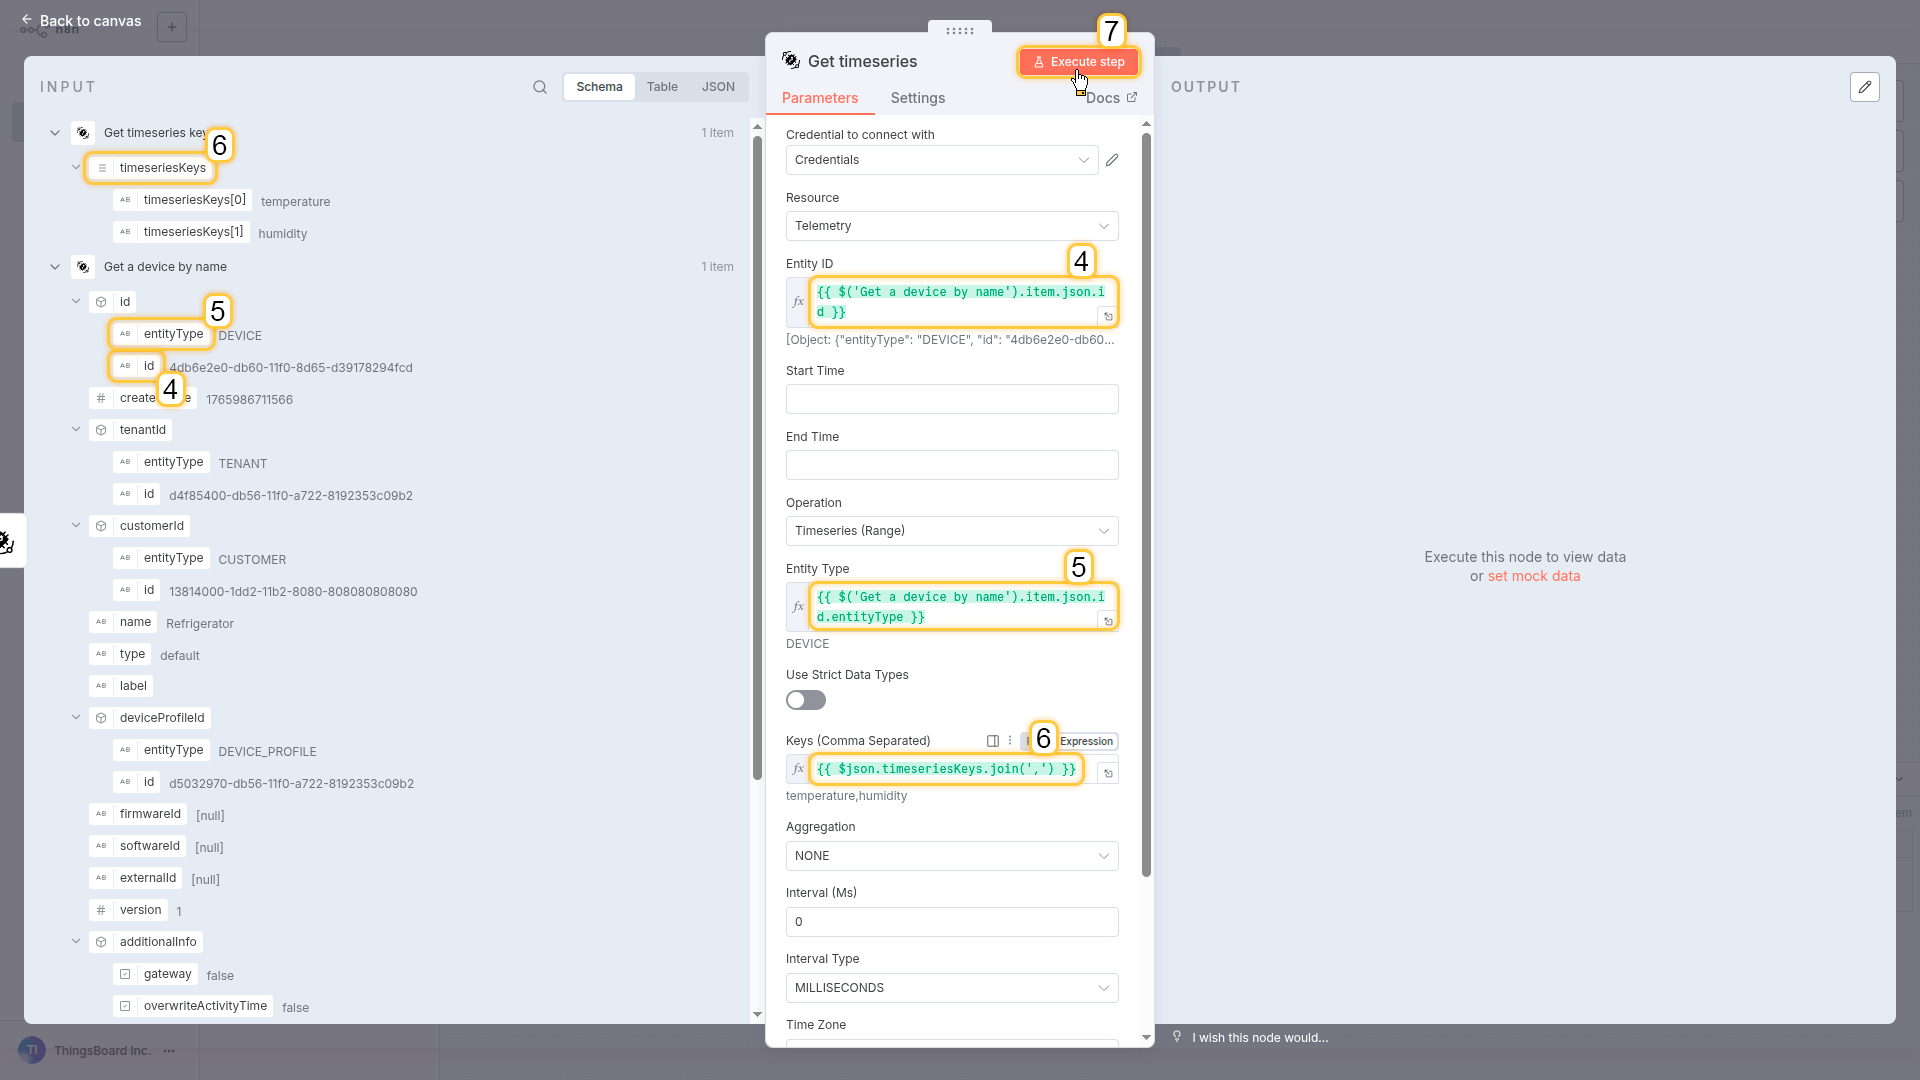
Task: Click the parameters panel vertical scrollbar
Action: [x=1146, y=500]
